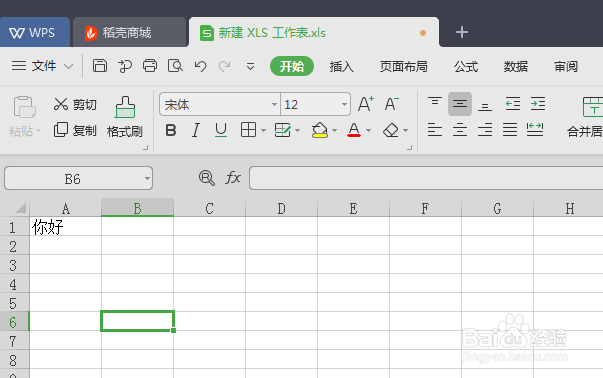Image resolution: width=603 pixels, height=378 pixels.
Task: Click the table style pencil icon
Action: click(x=283, y=130)
